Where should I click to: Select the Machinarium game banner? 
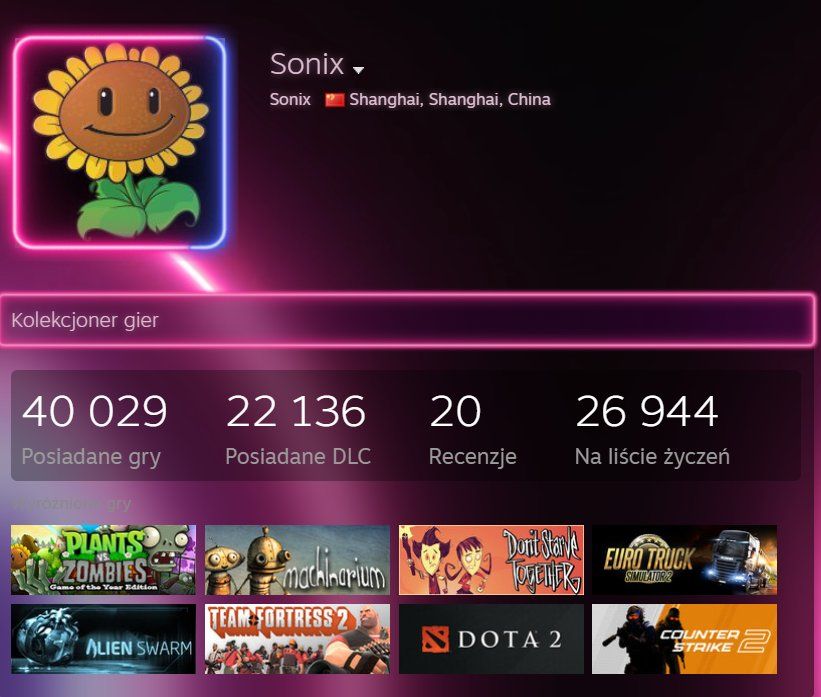point(297,560)
